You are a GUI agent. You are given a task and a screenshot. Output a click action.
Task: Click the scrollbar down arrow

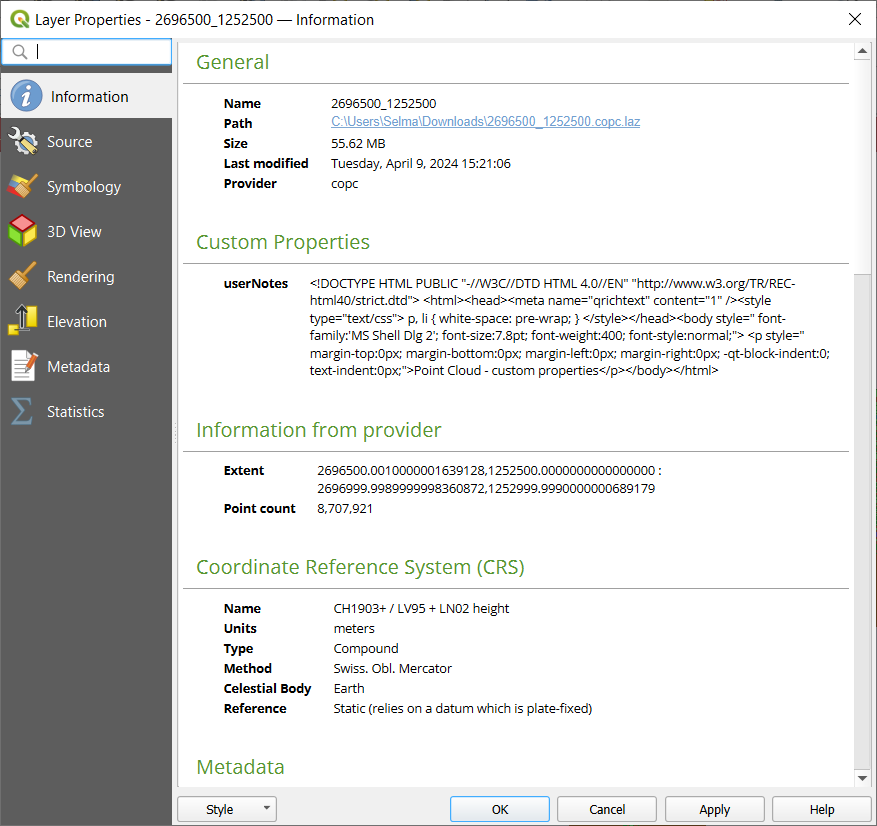(863, 778)
